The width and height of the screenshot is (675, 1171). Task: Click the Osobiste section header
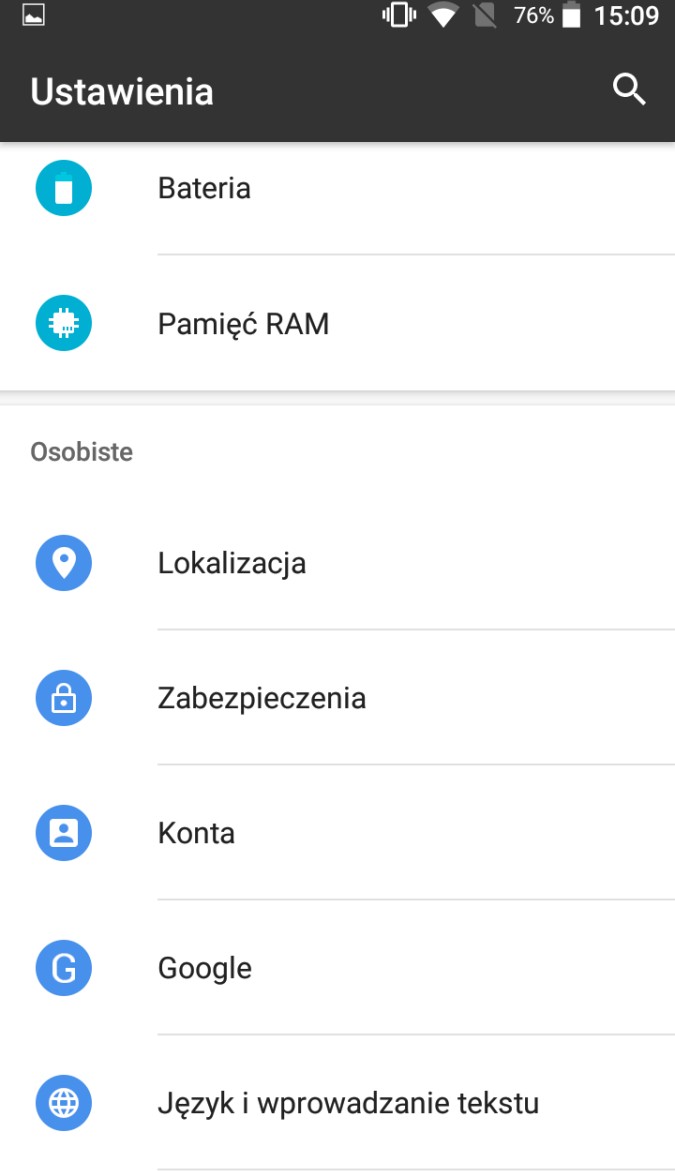point(81,452)
